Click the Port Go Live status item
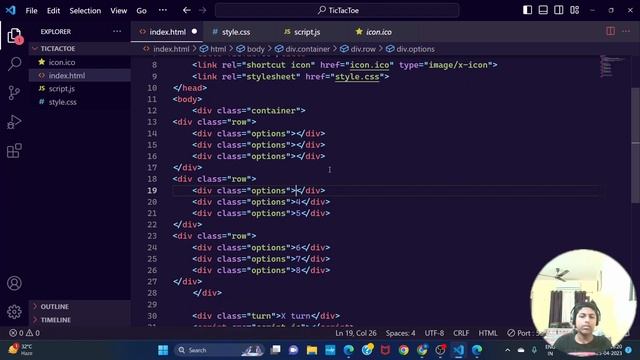Viewport: 640px width, 360px height. tap(520, 333)
